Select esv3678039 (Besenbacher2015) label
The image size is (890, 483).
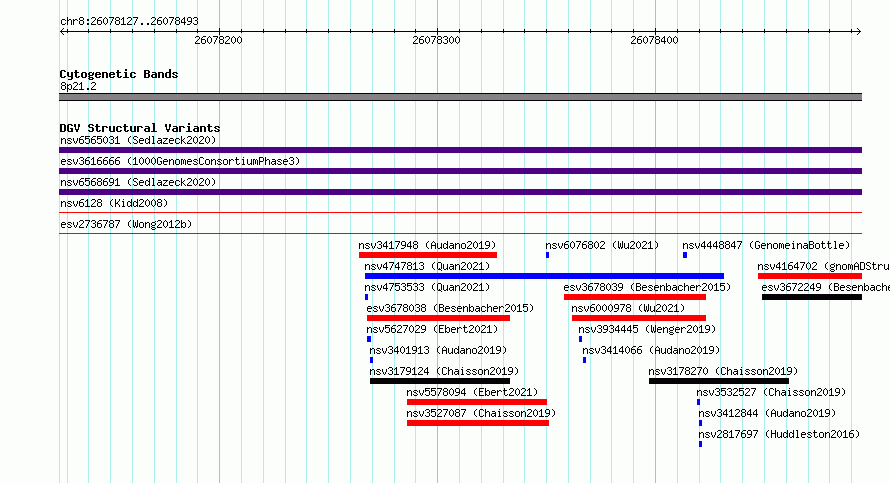click(647, 287)
